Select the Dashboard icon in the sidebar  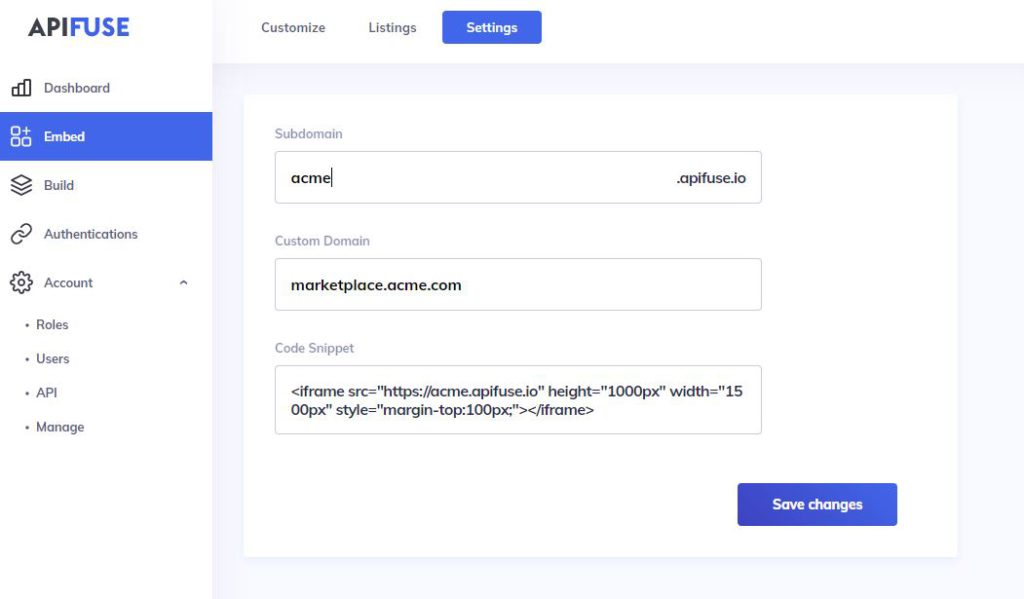23,87
